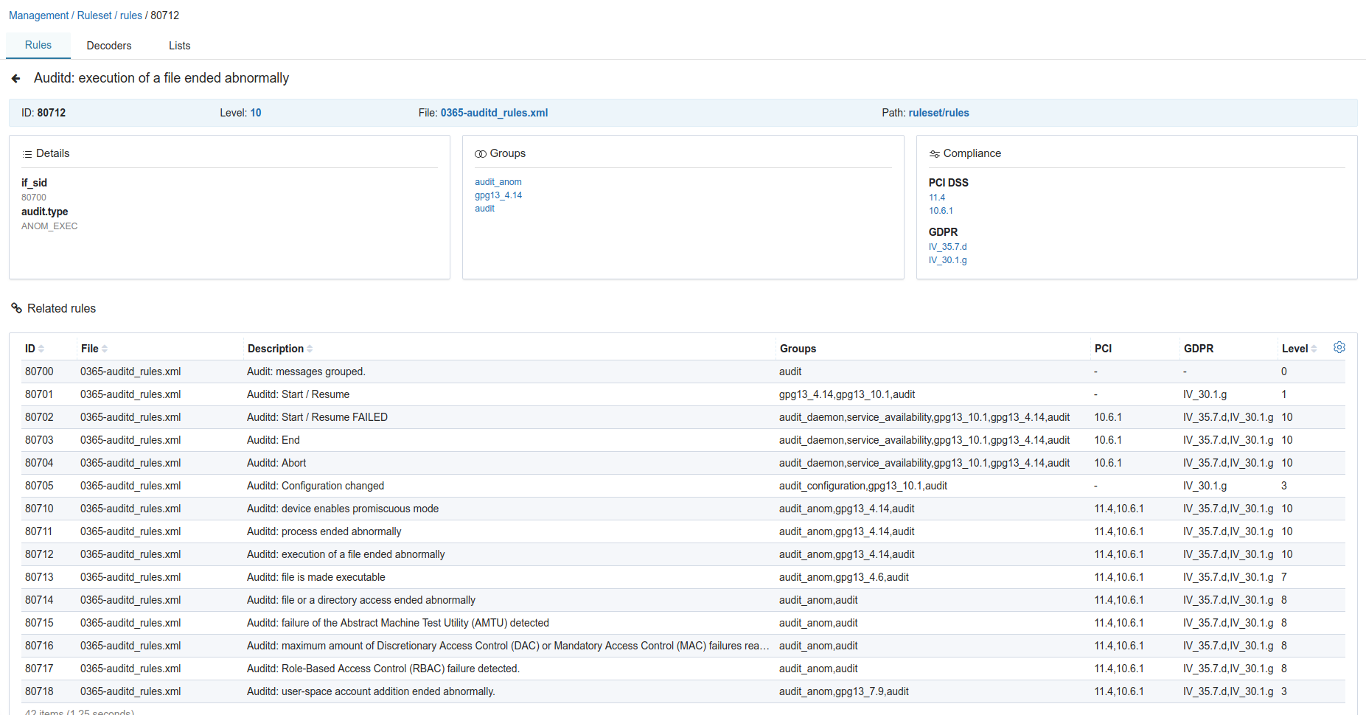Select rule ID 80713 in the table
1366x715 pixels.
[39, 577]
